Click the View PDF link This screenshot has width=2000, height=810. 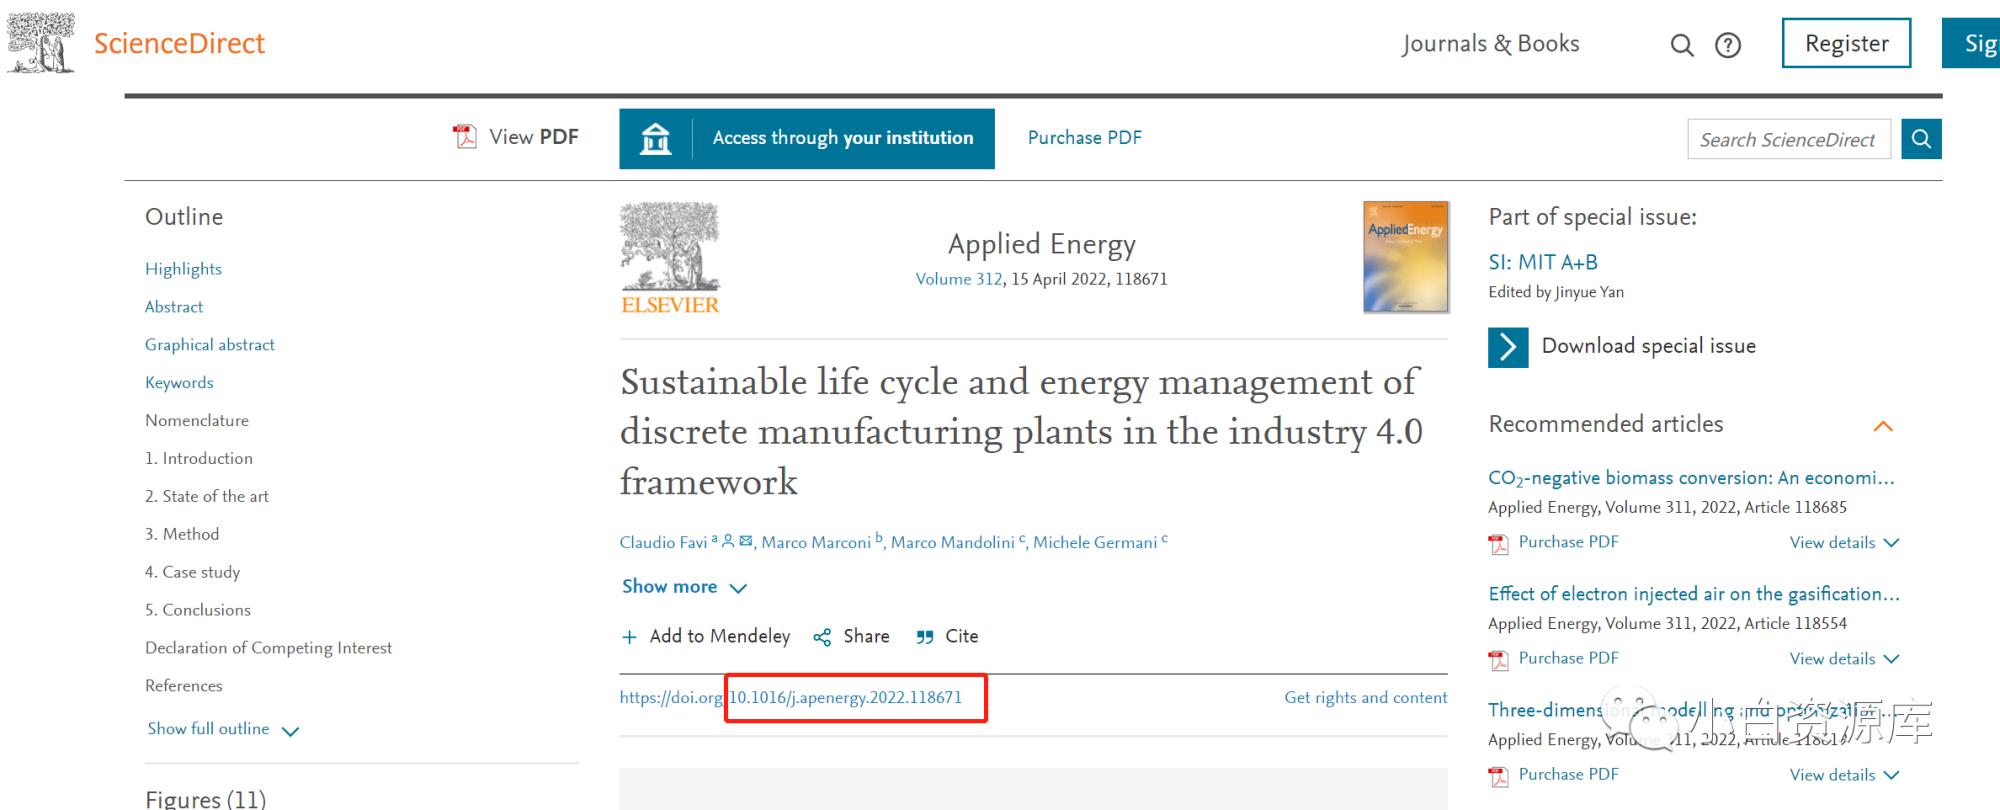tap(533, 137)
